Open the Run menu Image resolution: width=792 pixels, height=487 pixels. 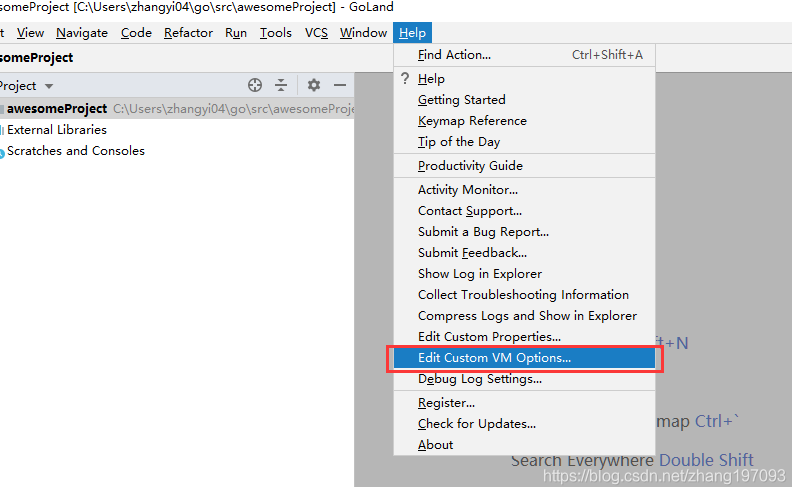[x=236, y=33]
